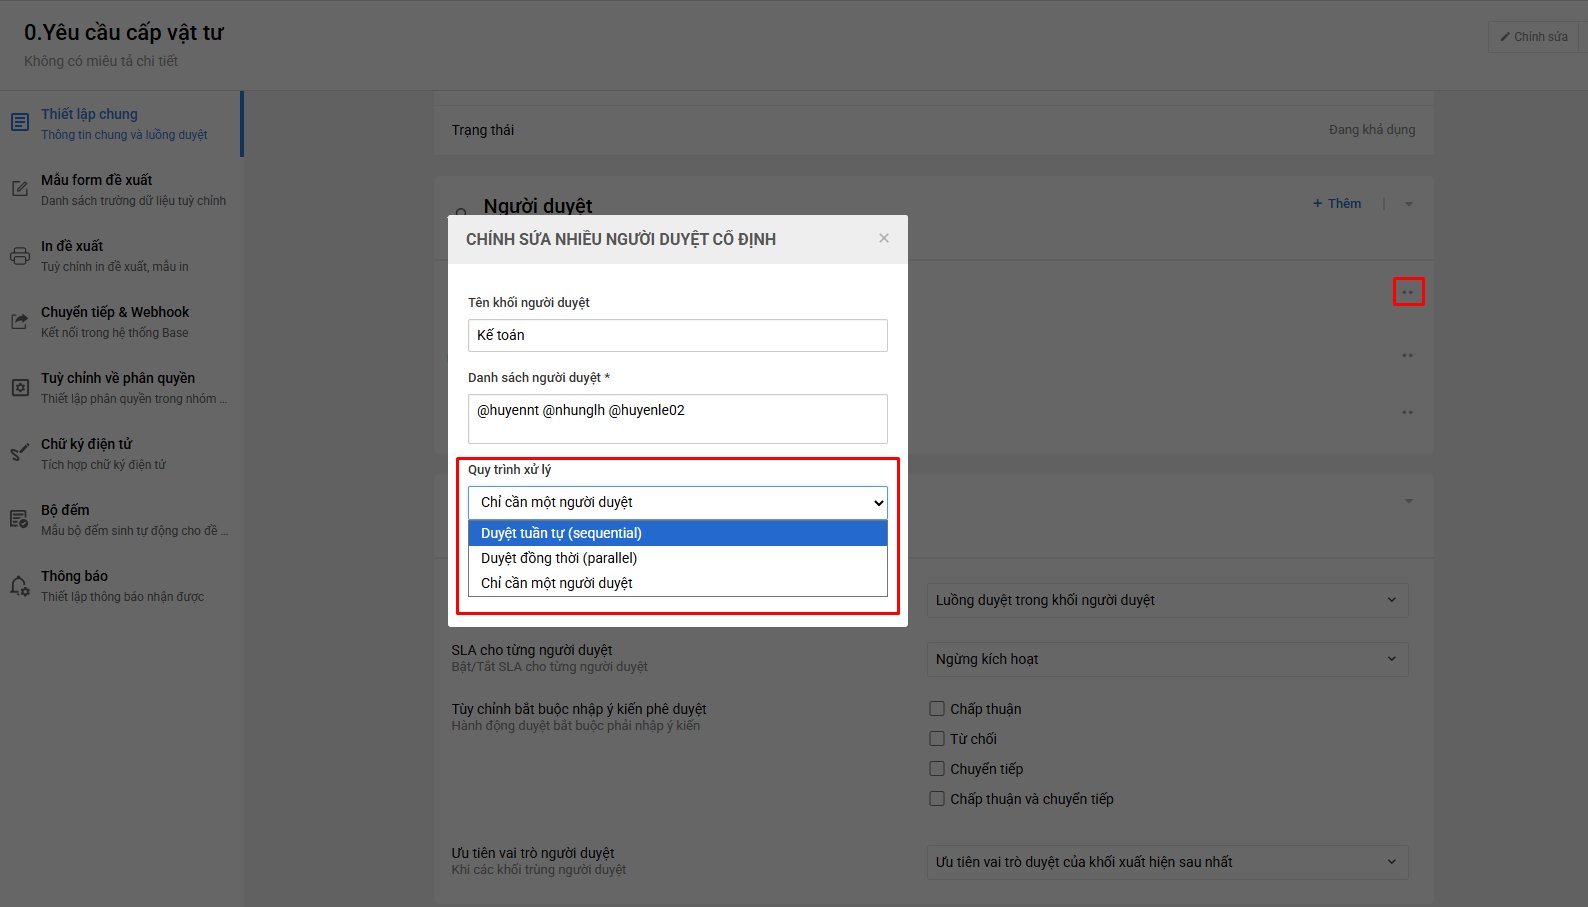Click the Đang khả dụng status text
The height and width of the screenshot is (907, 1588).
[1372, 130]
